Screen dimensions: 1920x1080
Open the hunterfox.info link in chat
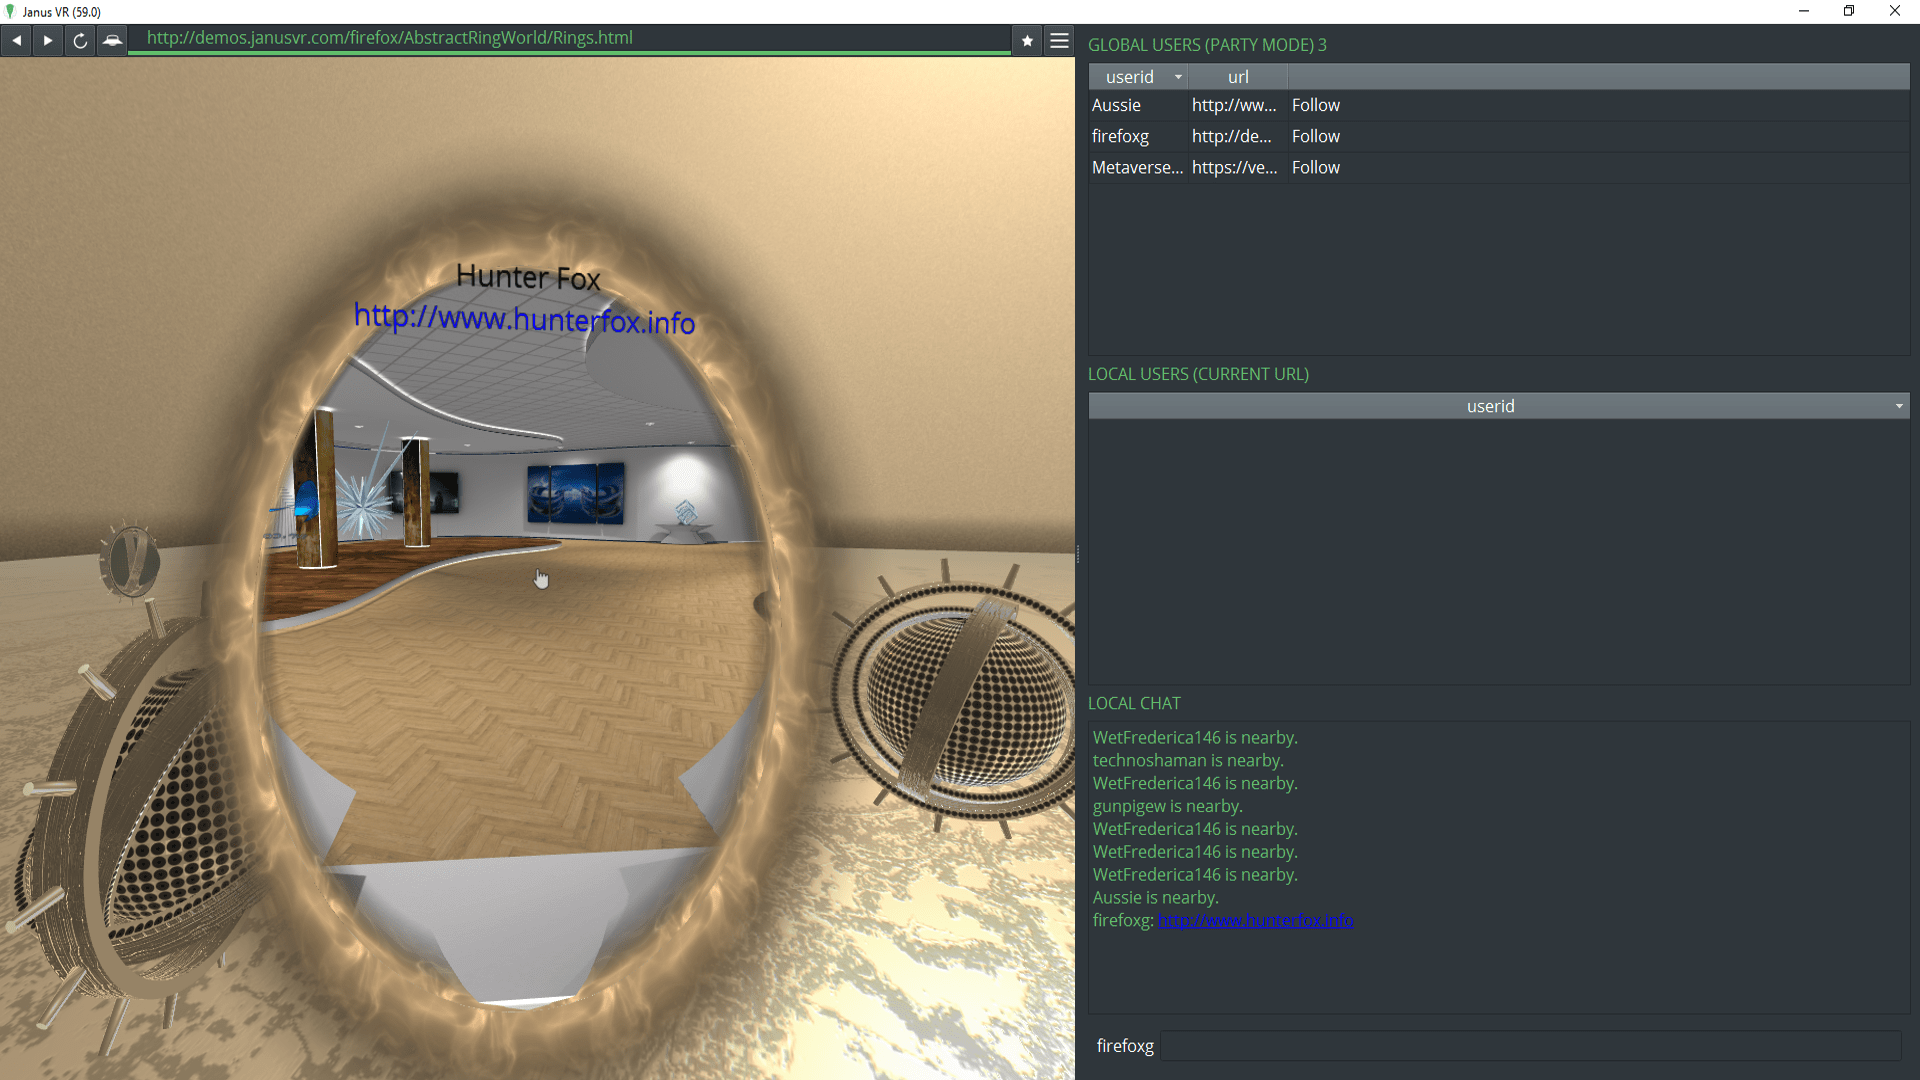tap(1255, 920)
